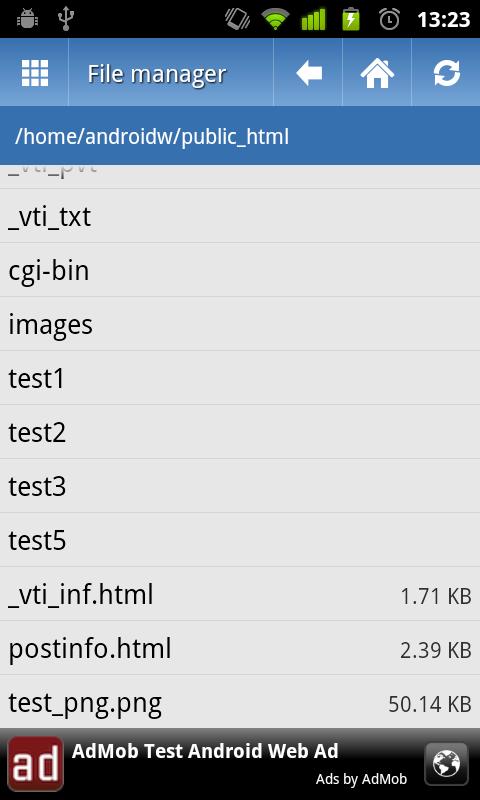Tap the AdMob globe icon
Image resolution: width=480 pixels, height=800 pixels.
click(x=446, y=764)
